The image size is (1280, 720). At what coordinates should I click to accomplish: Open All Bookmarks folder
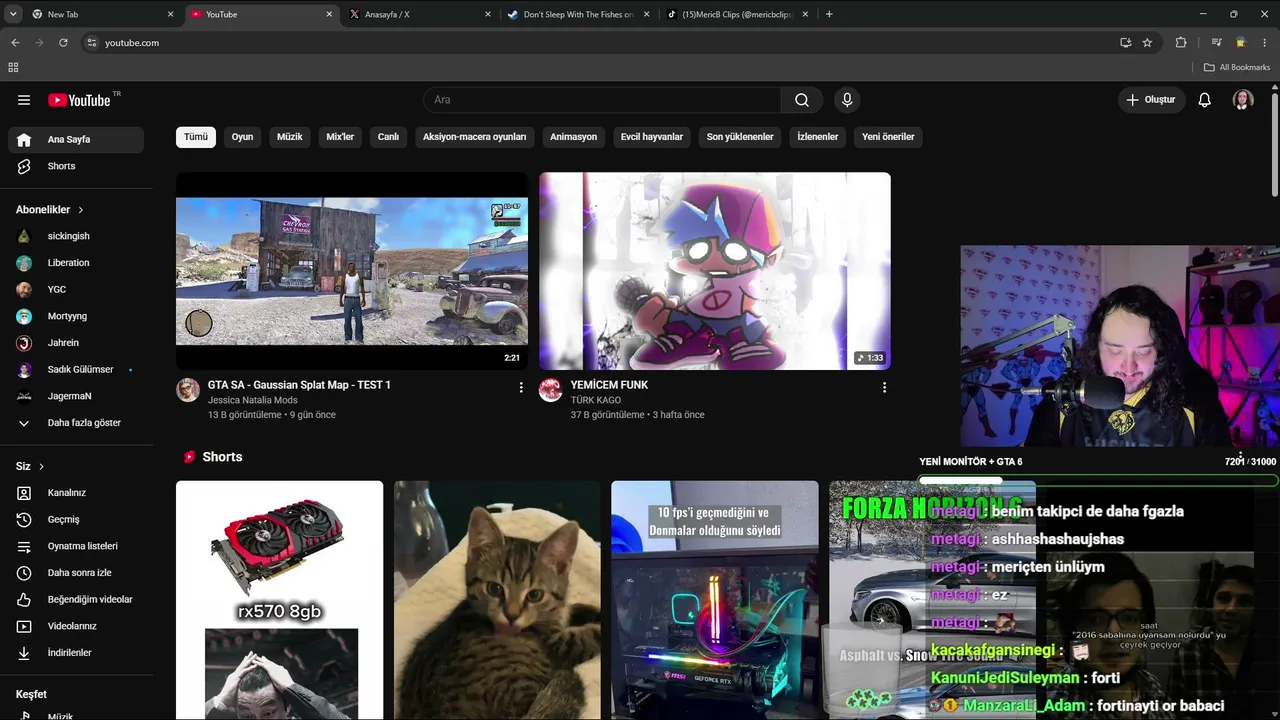tap(1237, 67)
